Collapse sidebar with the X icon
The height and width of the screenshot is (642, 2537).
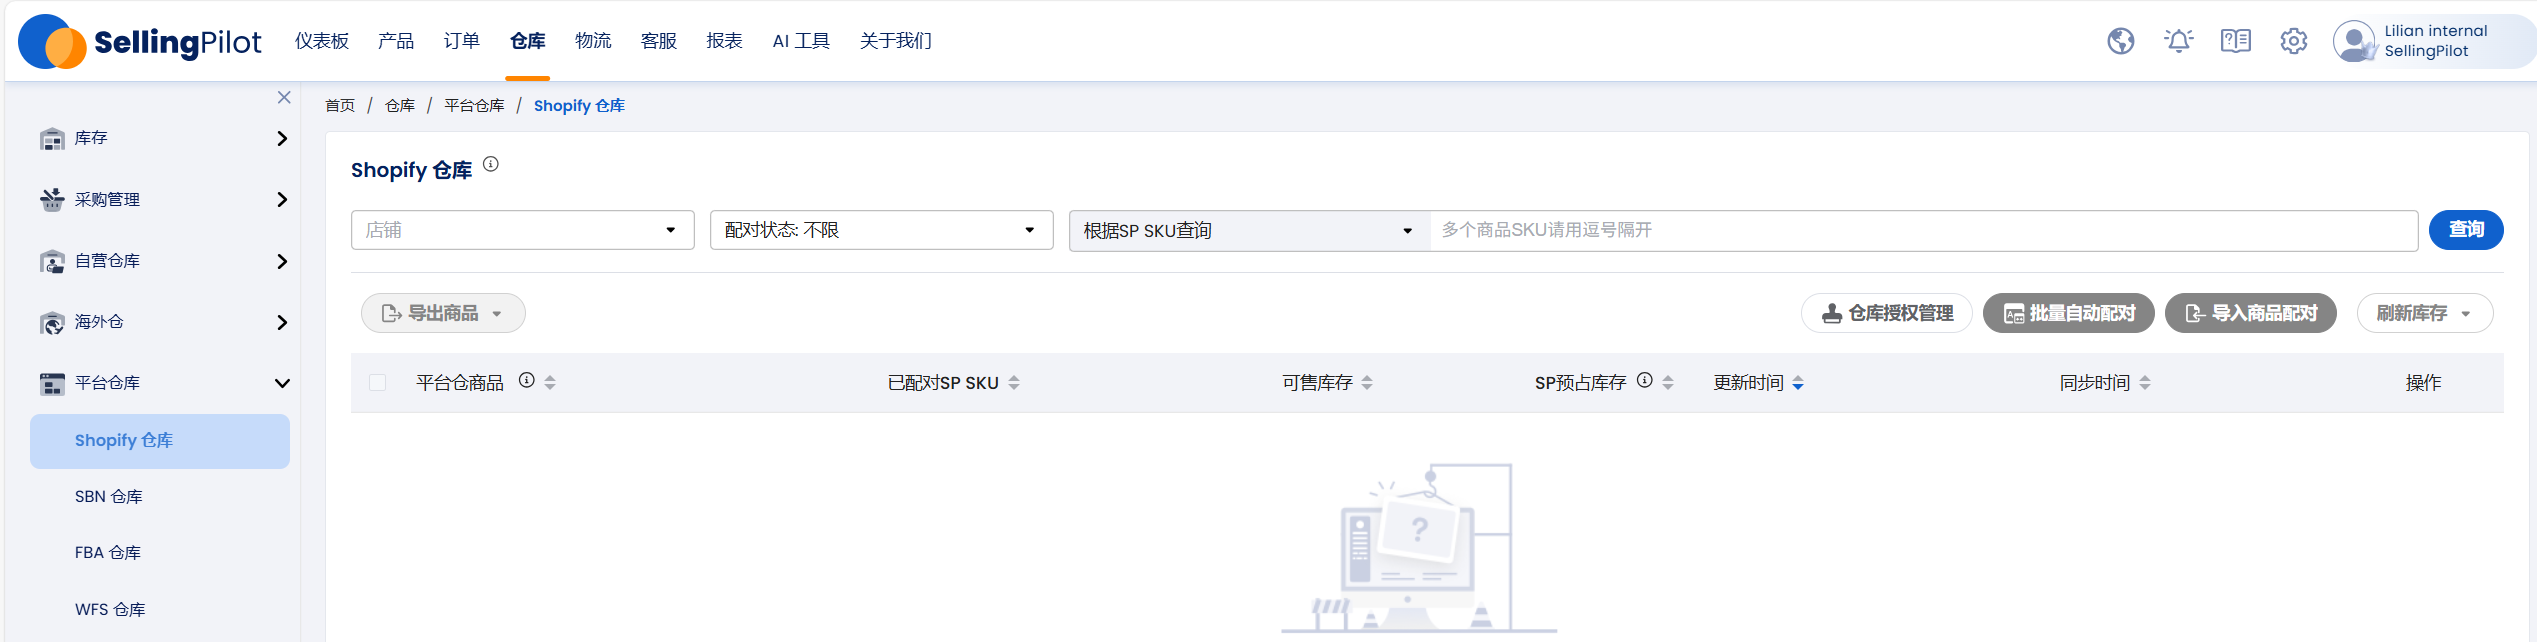point(284,97)
